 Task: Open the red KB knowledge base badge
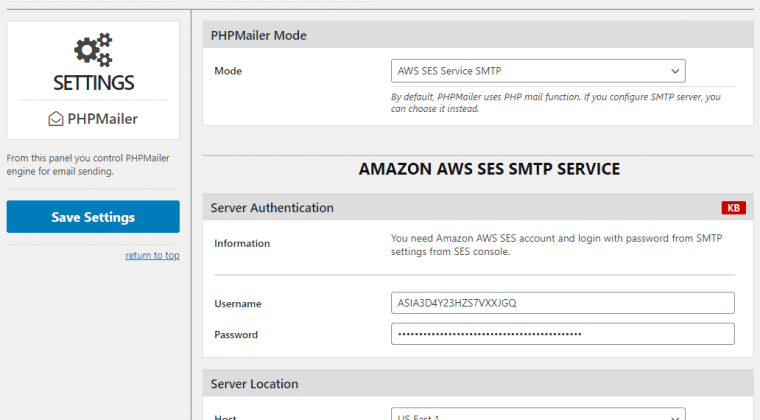(733, 208)
